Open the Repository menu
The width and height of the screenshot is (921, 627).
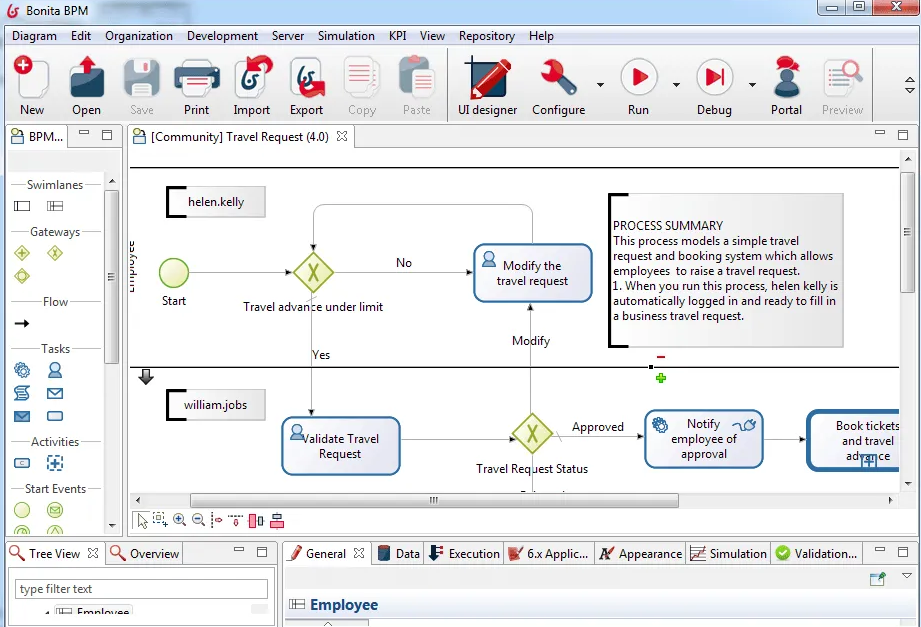pyautogui.click(x=486, y=36)
